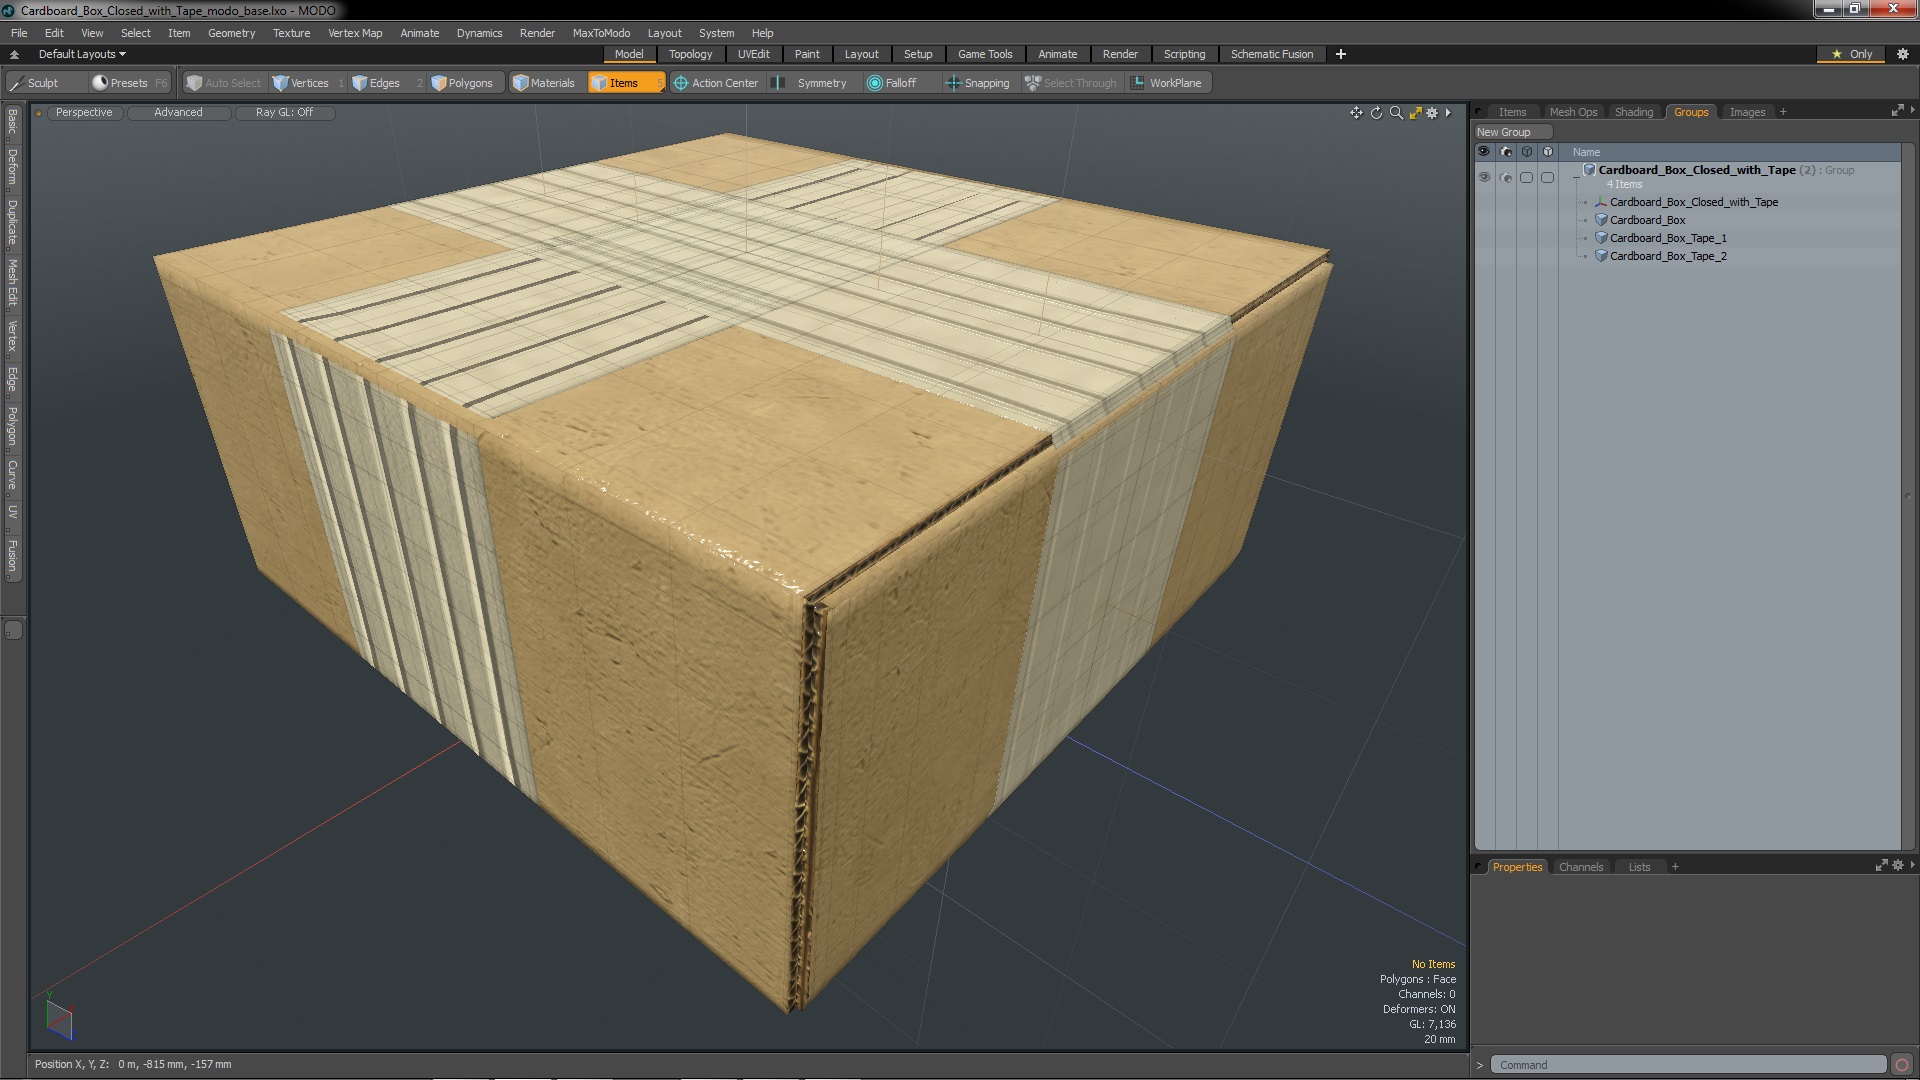Open the Texture menu
Viewport: 1920px width, 1080px height.
[291, 33]
